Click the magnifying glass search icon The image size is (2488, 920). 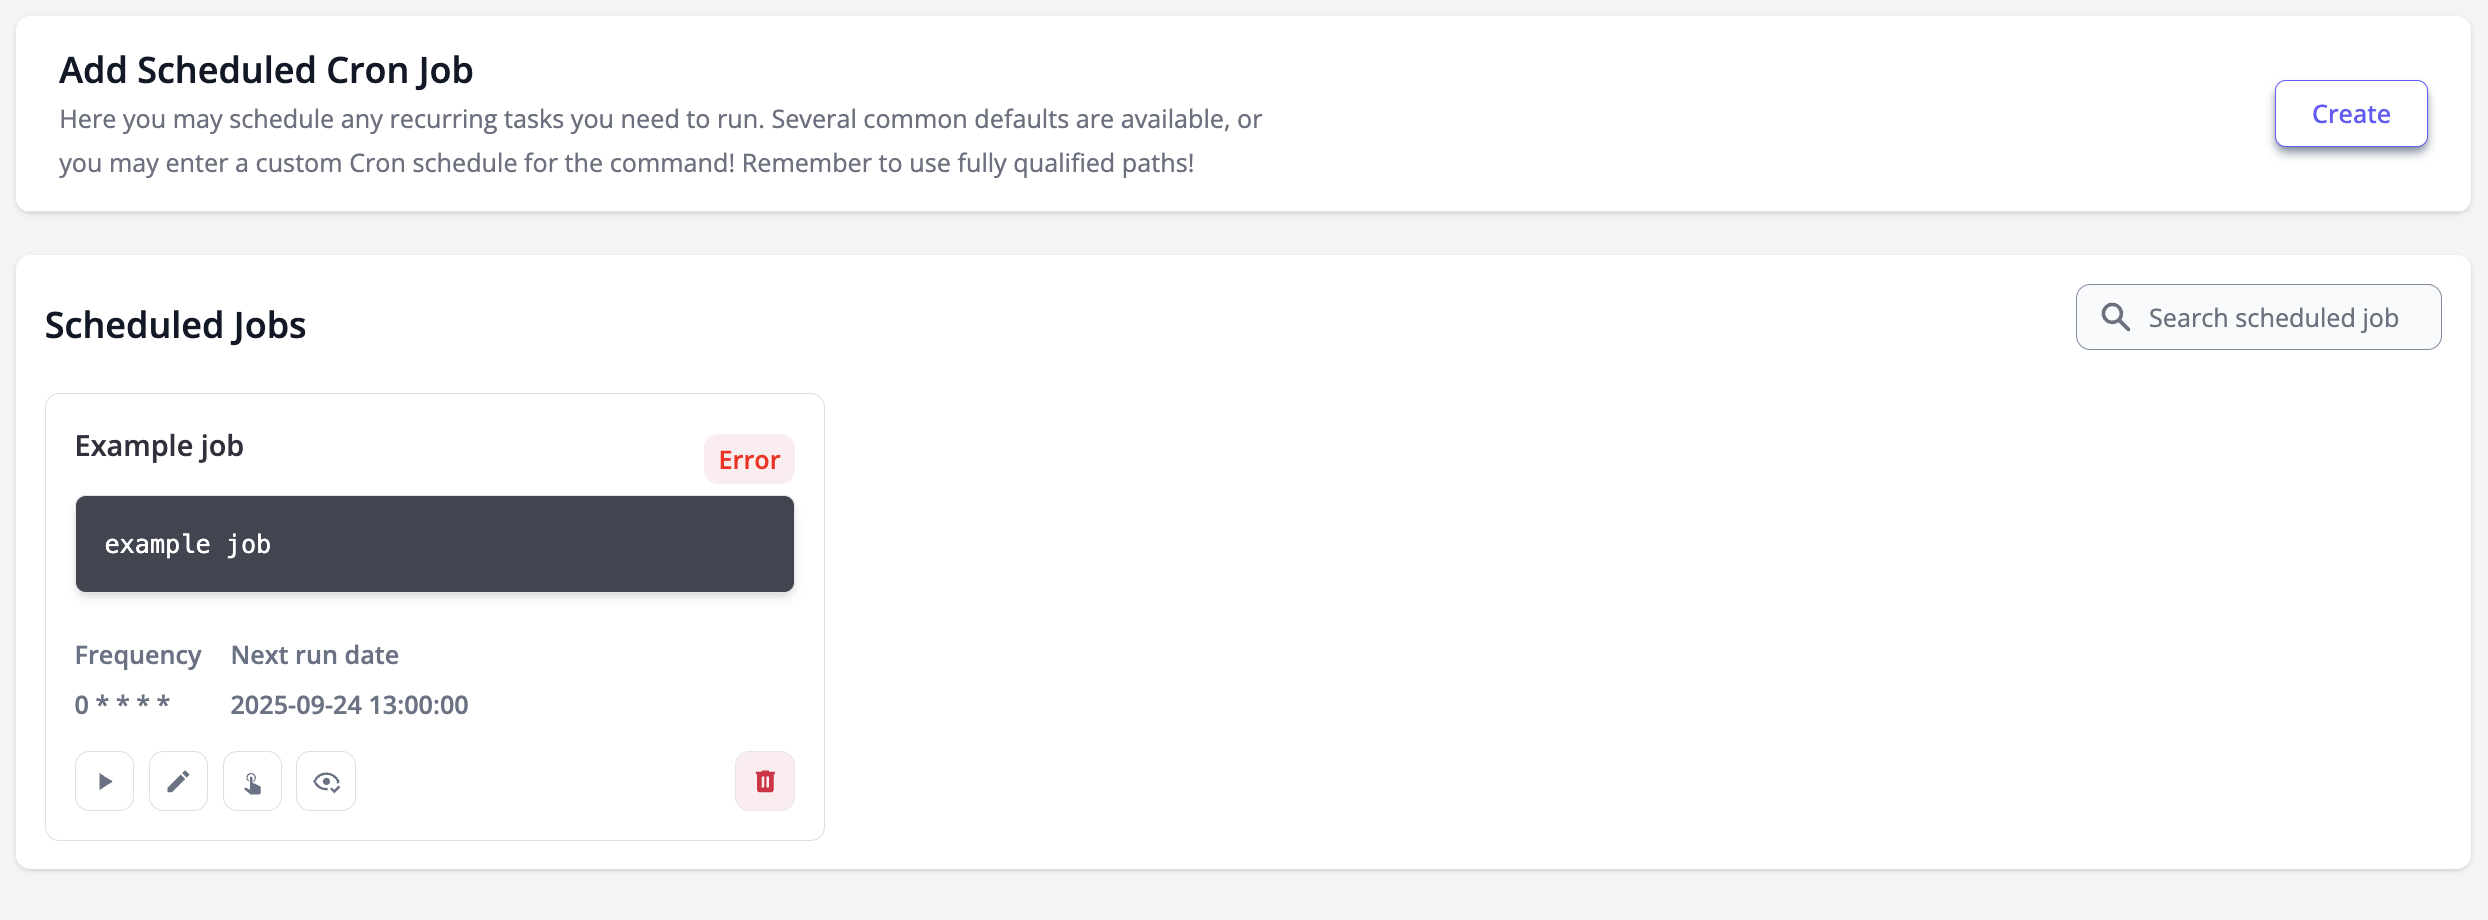(x=2115, y=317)
